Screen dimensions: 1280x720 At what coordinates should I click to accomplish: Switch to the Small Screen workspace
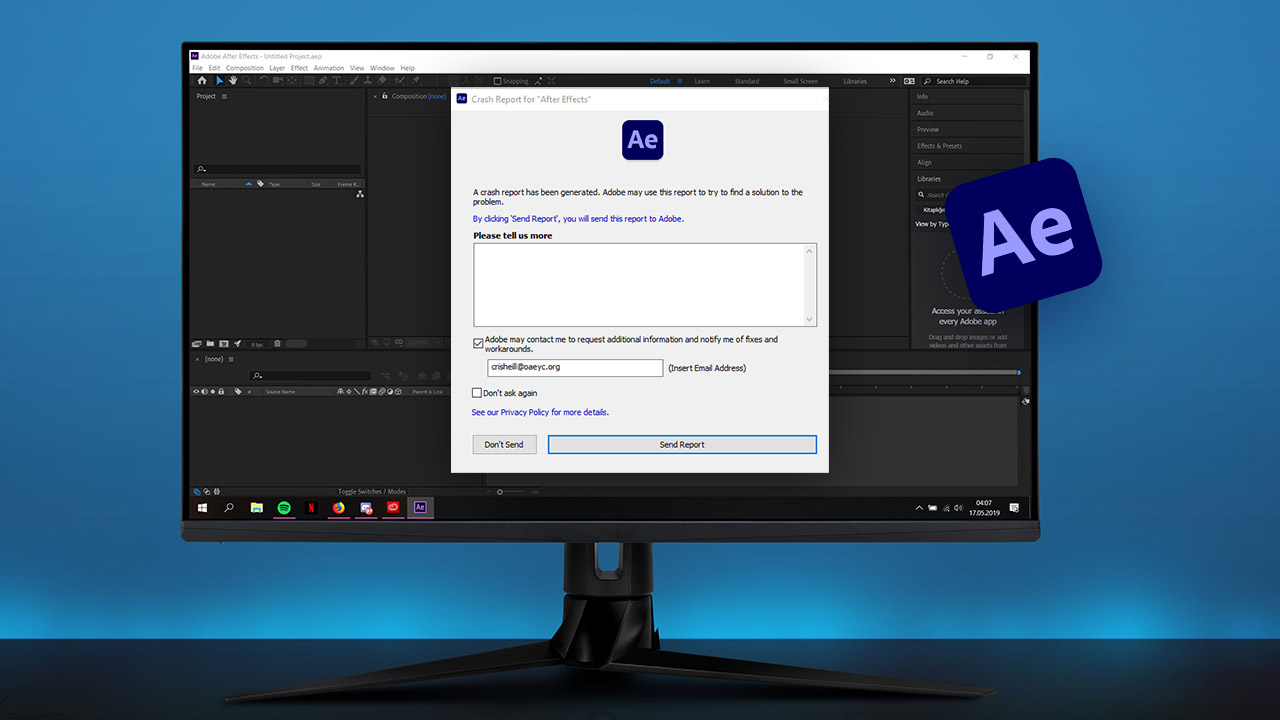click(800, 81)
